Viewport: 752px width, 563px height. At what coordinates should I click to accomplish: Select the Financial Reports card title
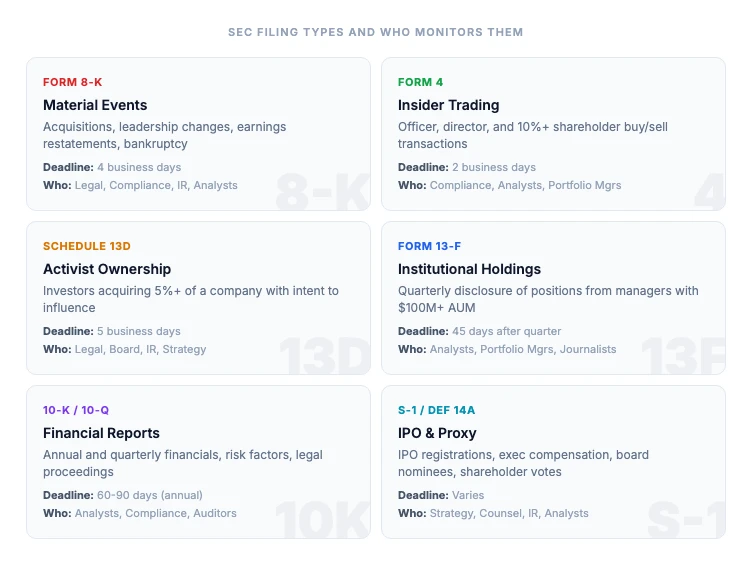pyautogui.click(x=101, y=433)
